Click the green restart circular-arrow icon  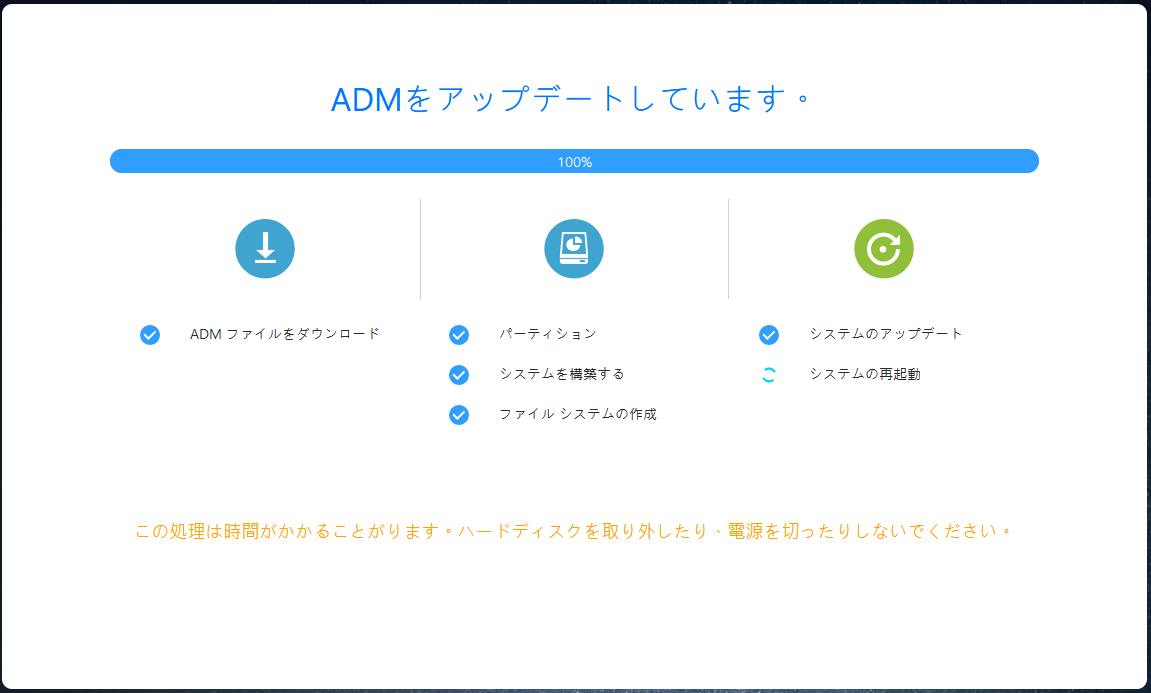[x=884, y=249]
